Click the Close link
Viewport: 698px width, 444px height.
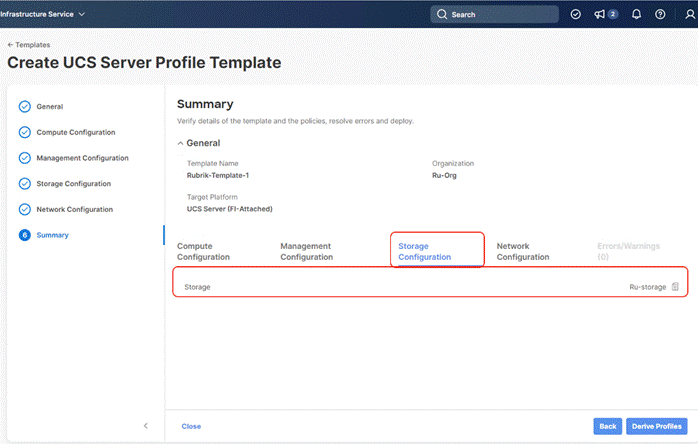[x=191, y=426]
